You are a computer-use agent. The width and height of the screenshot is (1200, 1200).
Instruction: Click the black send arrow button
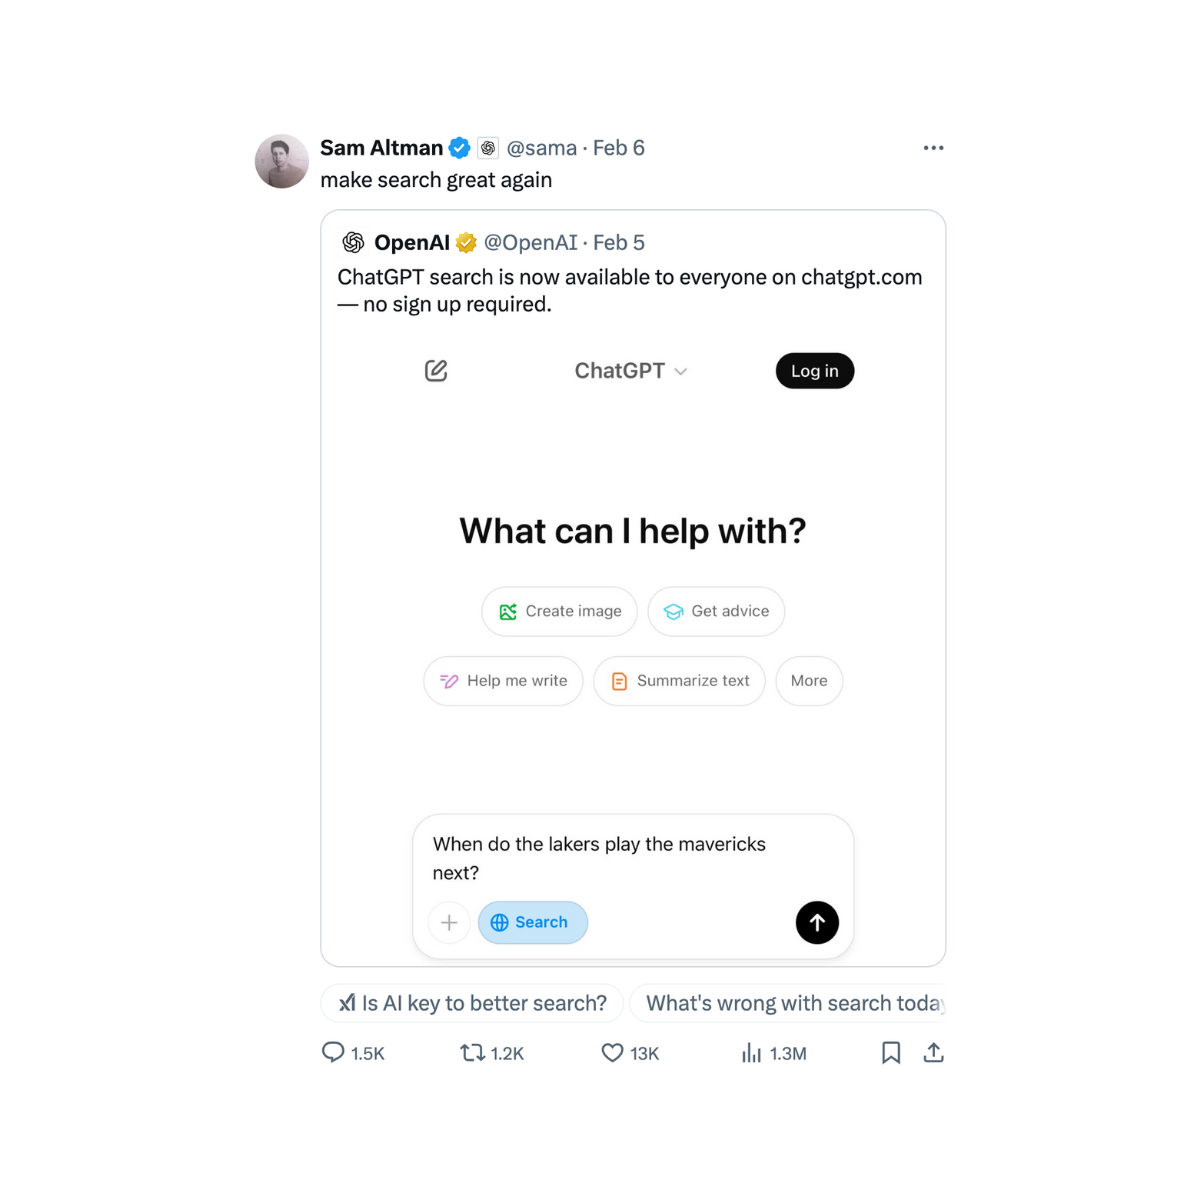817,922
